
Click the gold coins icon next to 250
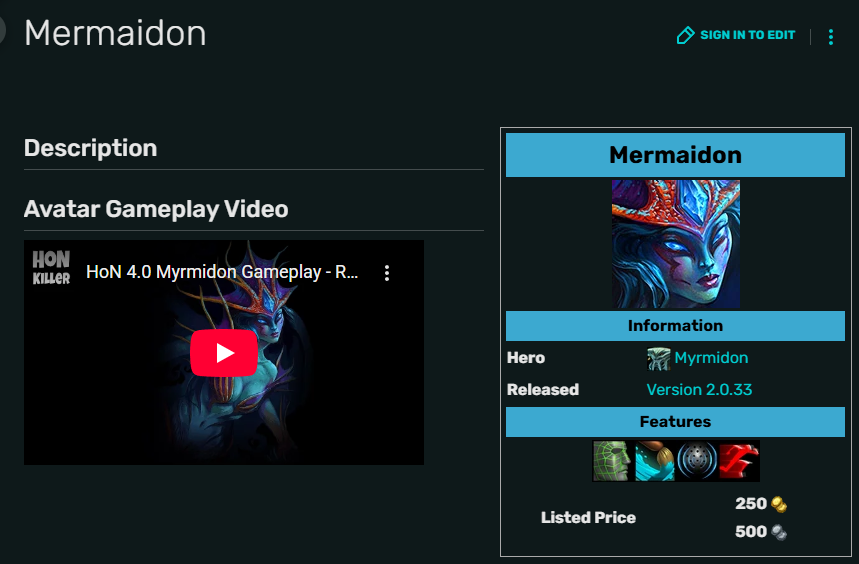click(778, 504)
